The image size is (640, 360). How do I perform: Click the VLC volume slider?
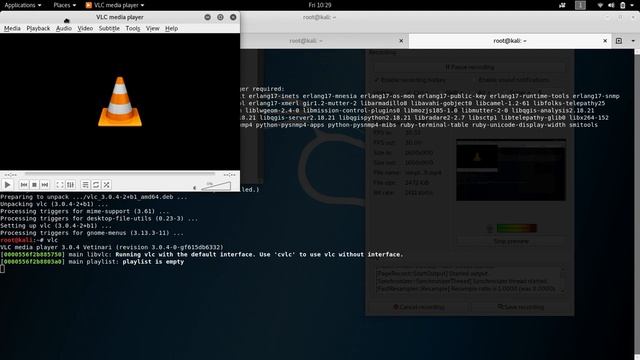(216, 186)
